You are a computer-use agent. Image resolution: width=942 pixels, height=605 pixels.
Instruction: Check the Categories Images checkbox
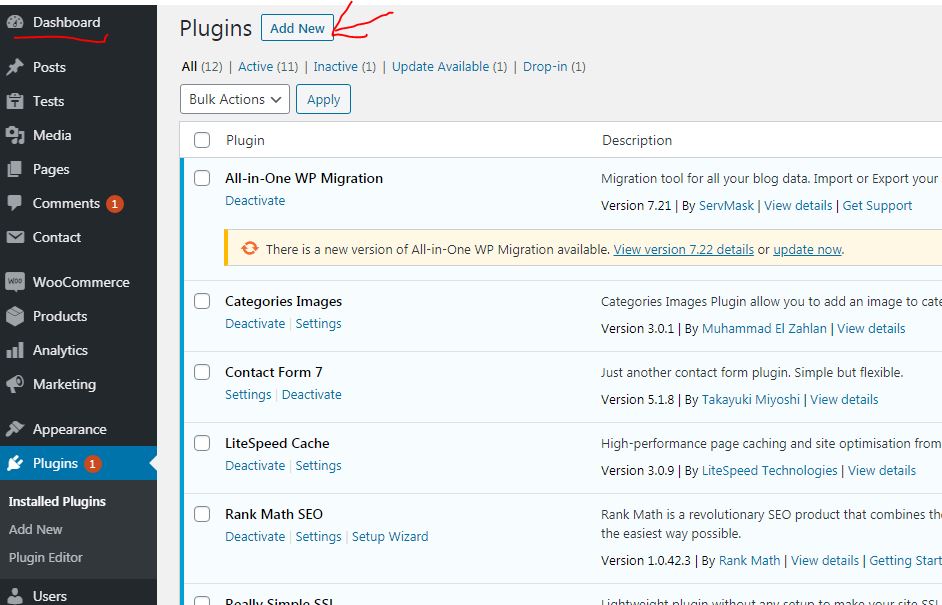click(x=202, y=301)
